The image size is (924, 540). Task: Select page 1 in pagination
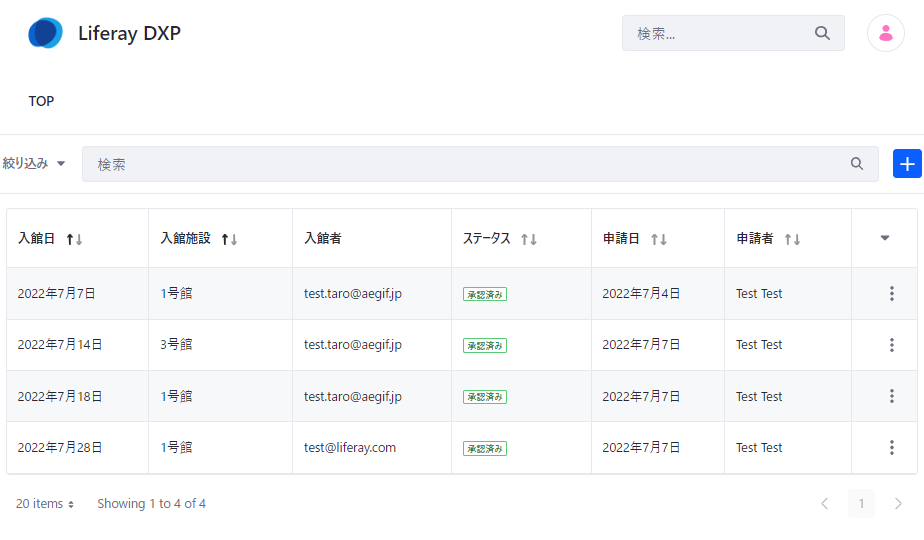pyautogui.click(x=861, y=504)
